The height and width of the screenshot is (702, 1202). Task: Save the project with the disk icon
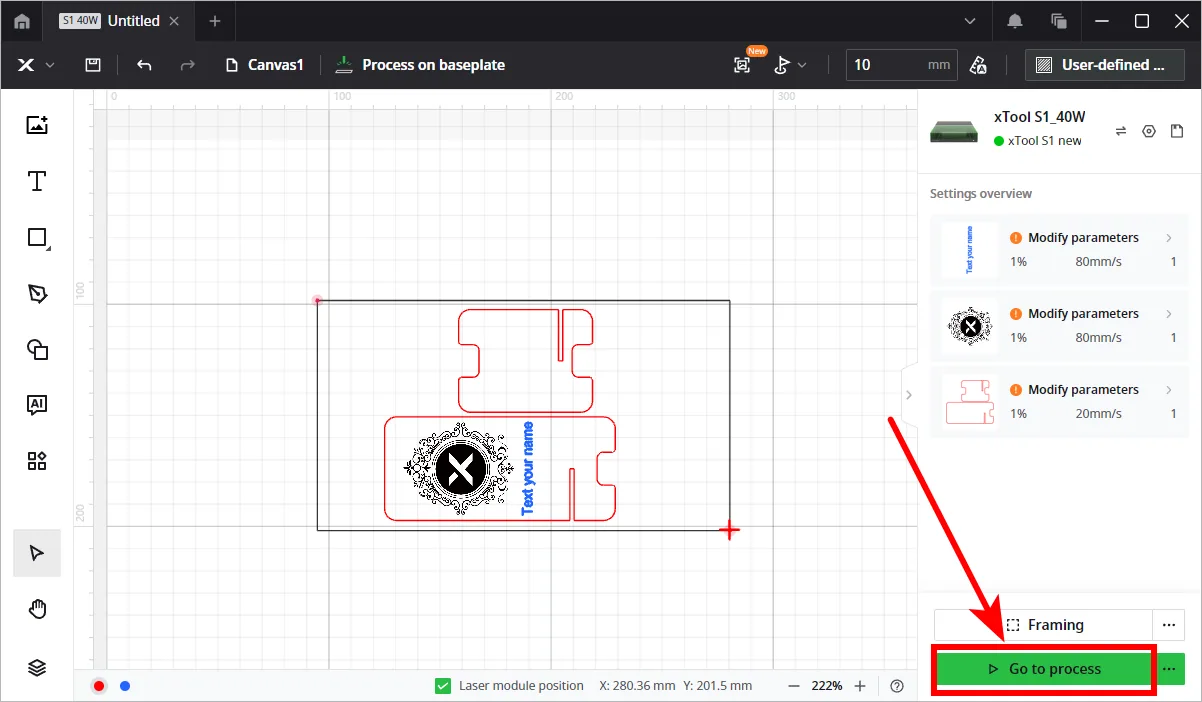click(93, 65)
